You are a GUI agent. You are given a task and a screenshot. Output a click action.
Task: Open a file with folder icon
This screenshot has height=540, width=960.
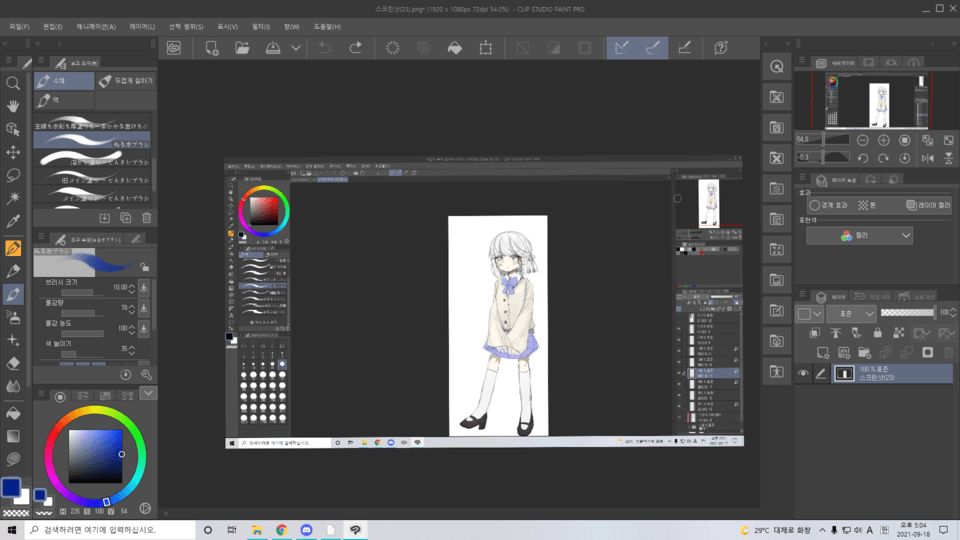[x=242, y=48]
